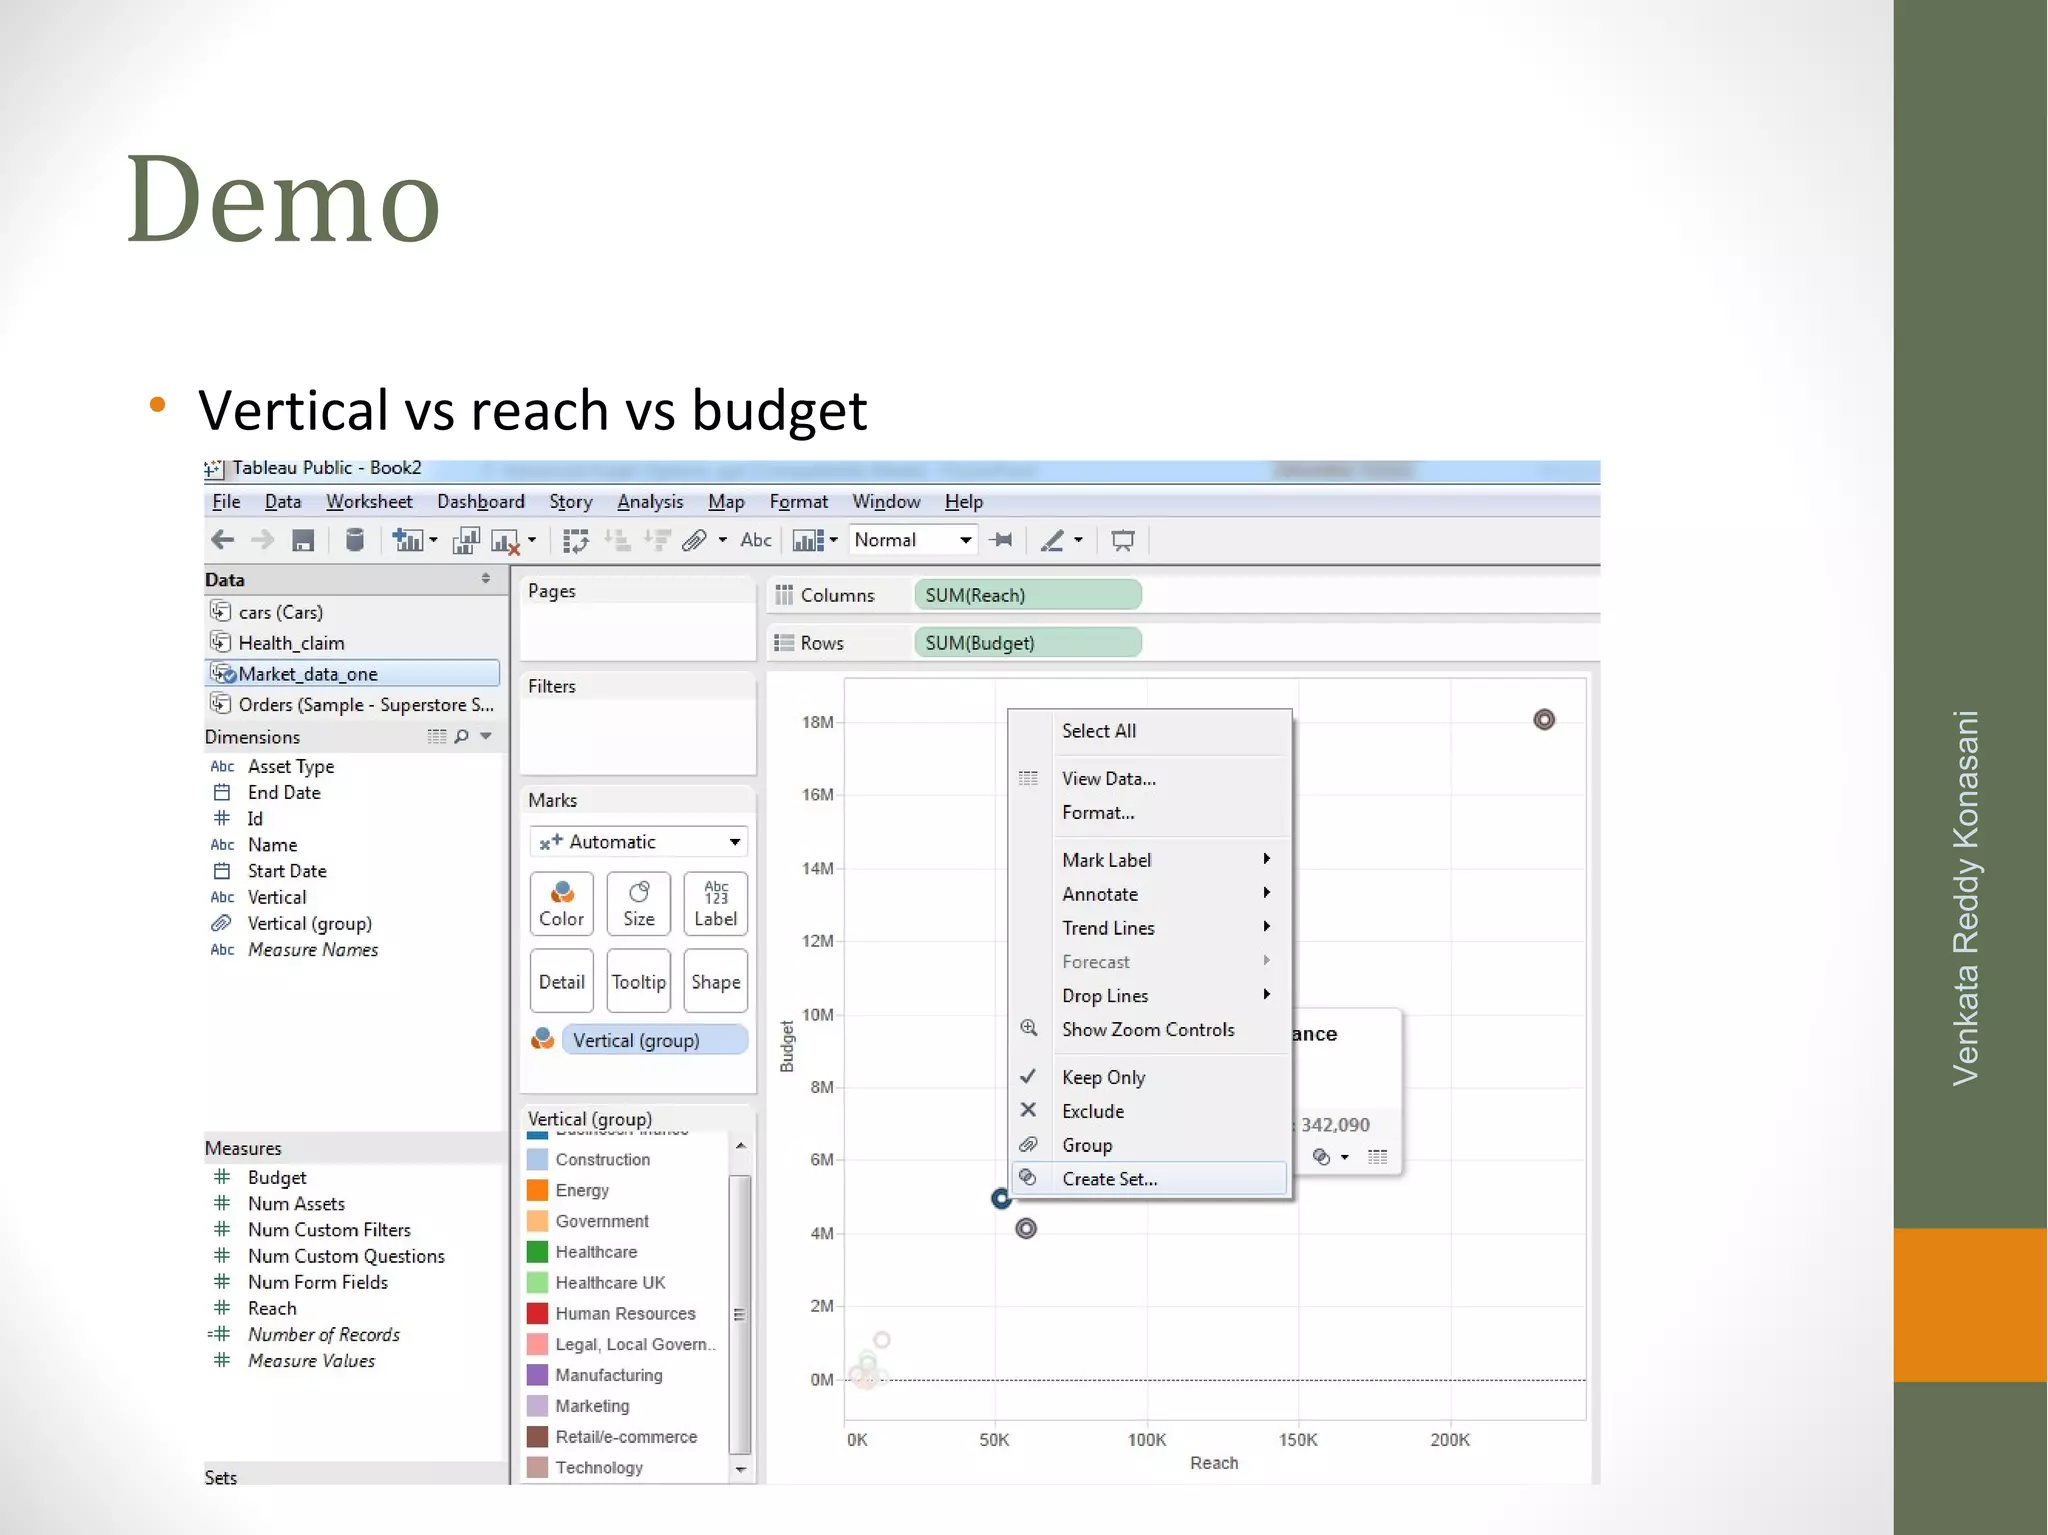Expand the Dimensions pane menu arrow

[486, 736]
